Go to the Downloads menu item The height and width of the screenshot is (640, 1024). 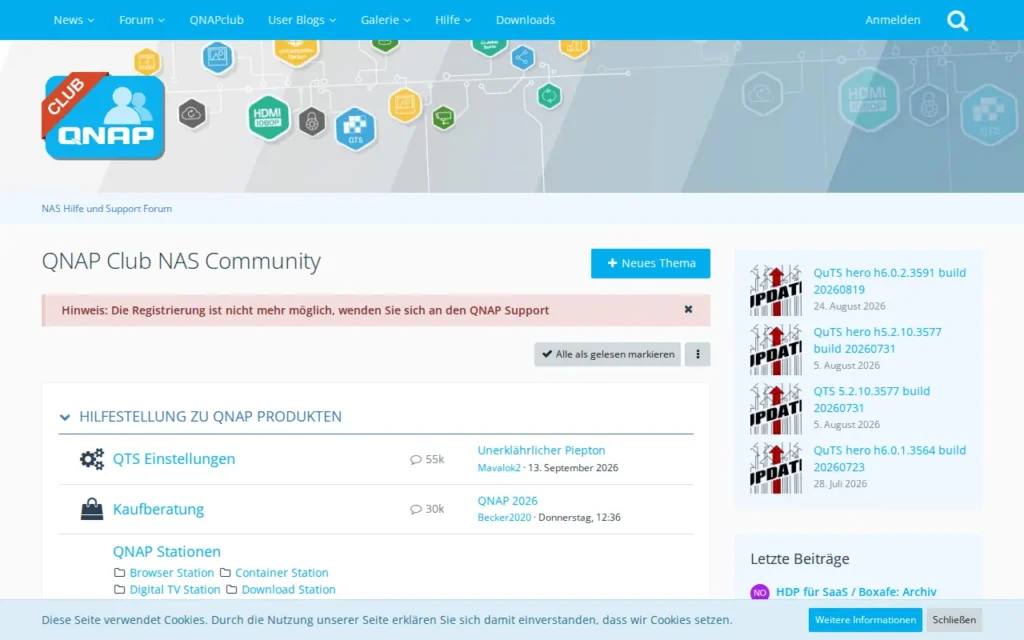pyautogui.click(x=525, y=20)
